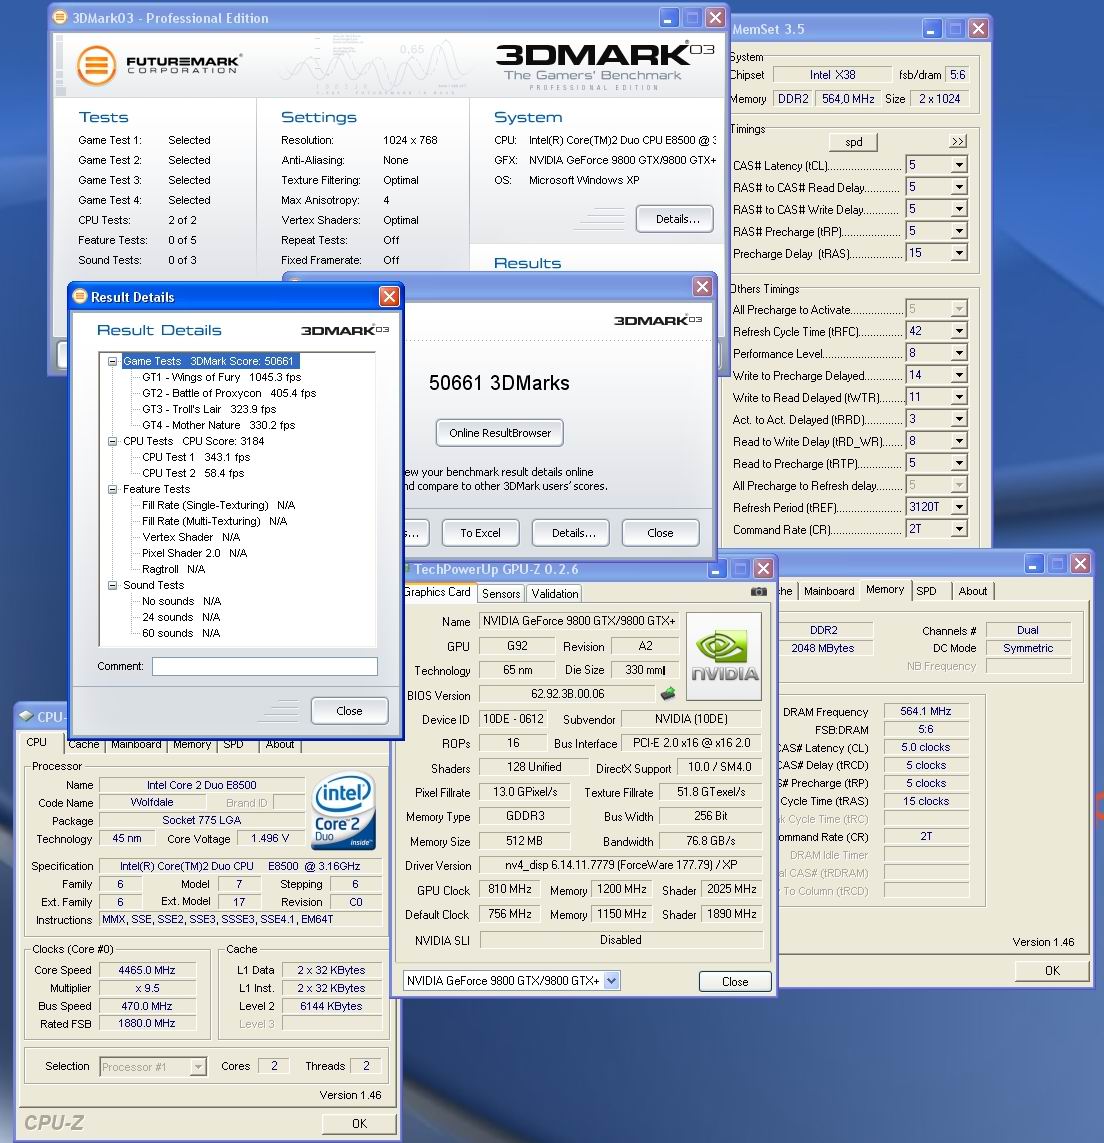The image size is (1104, 1143).
Task: Click the NVIDIA SLI Disabled field
Action: click(621, 940)
